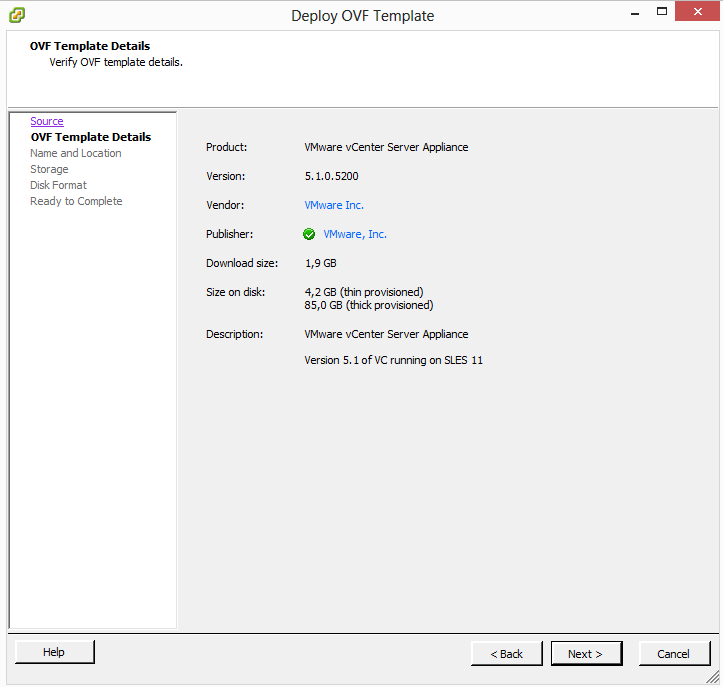Screen dimensions: 723x687
Task: Click the Vendor: label
Action: pyautogui.click(x=225, y=205)
